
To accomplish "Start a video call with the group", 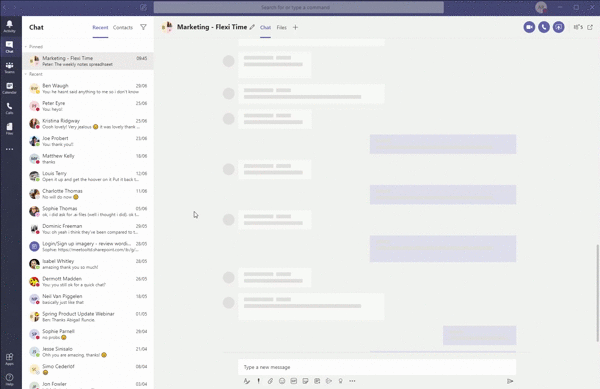I will (x=529, y=27).
